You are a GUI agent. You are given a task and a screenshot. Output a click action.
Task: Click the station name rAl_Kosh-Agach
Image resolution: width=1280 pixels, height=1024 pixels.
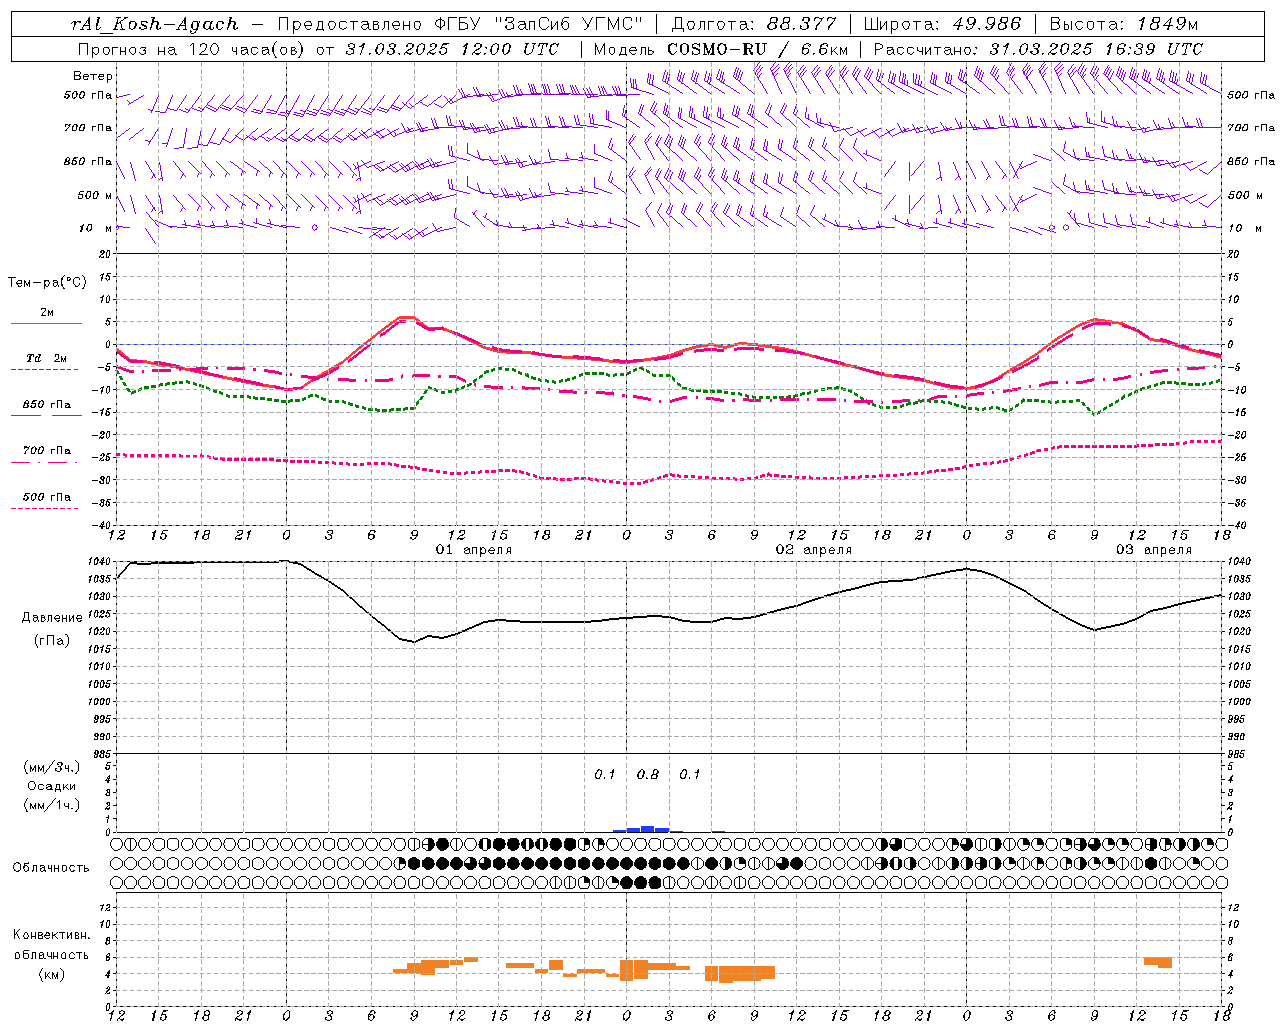point(155,24)
